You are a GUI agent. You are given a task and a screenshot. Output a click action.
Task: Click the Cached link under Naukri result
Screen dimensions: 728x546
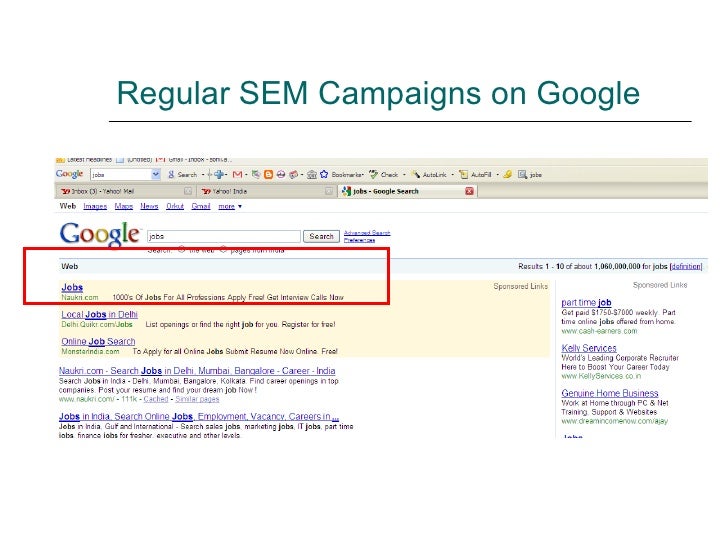tap(156, 399)
